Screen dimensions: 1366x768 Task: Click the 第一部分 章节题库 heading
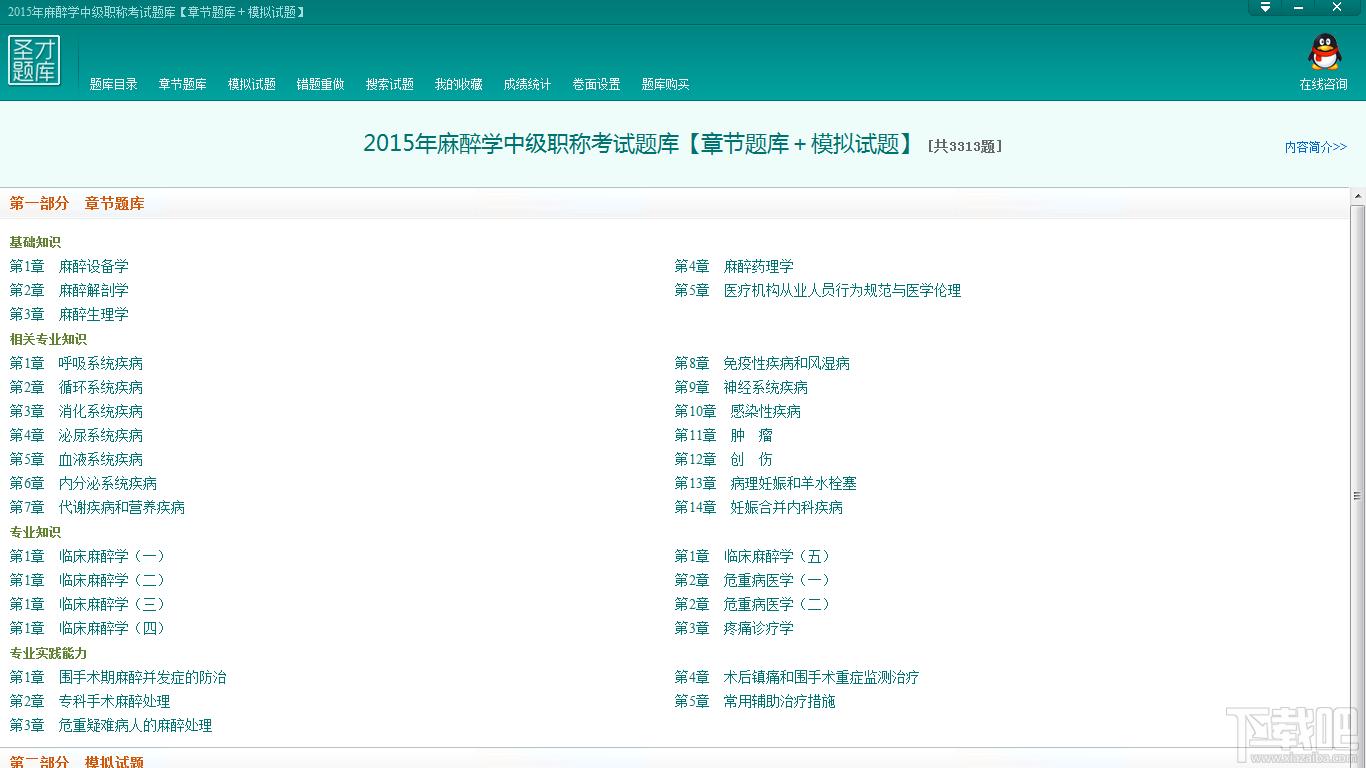click(x=77, y=203)
